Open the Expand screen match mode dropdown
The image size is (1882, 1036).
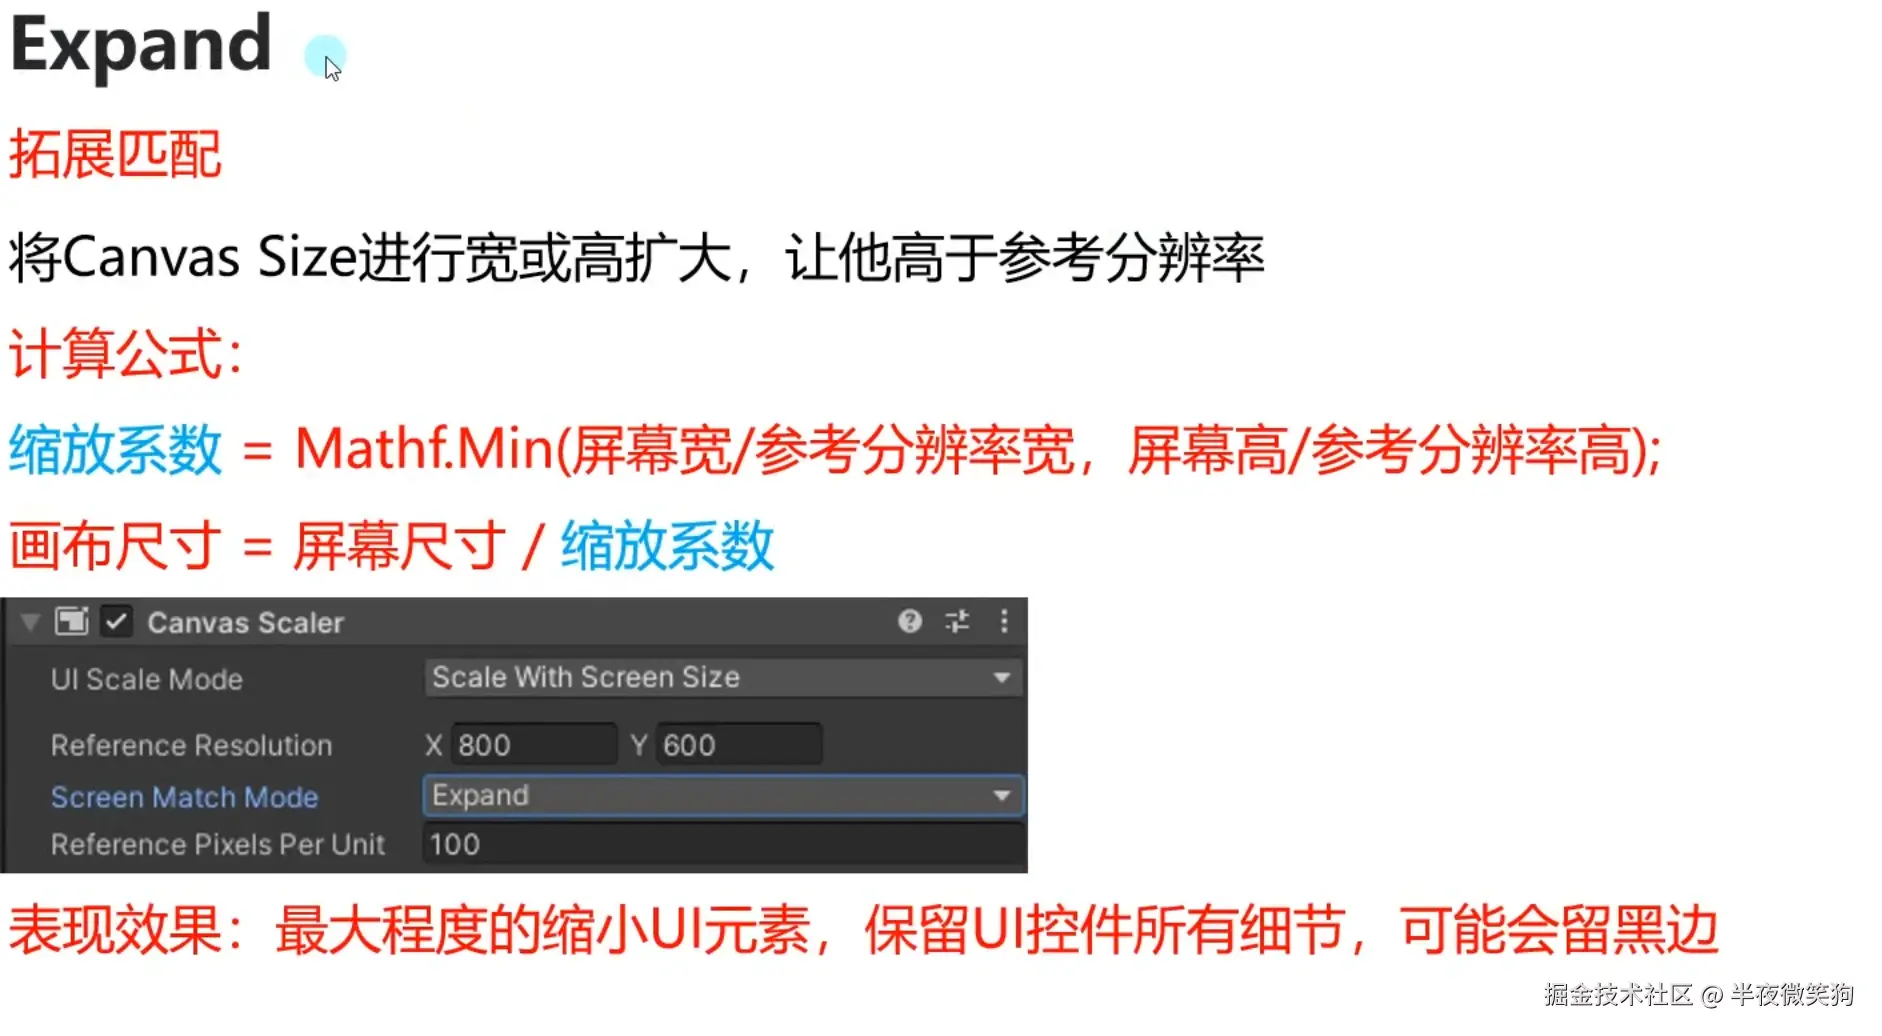click(x=723, y=796)
